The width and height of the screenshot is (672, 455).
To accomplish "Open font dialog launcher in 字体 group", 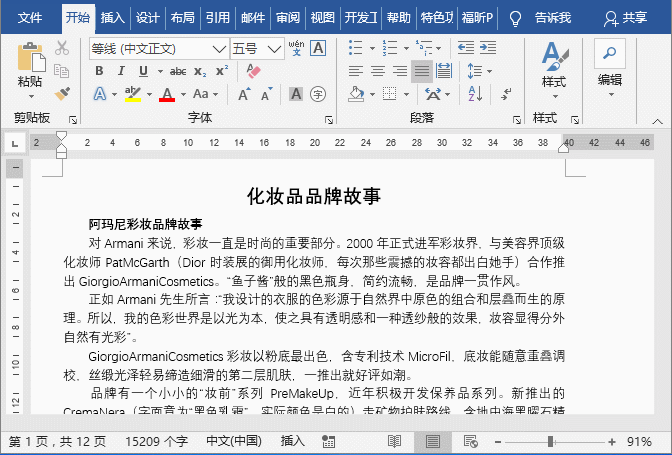I will click(329, 120).
